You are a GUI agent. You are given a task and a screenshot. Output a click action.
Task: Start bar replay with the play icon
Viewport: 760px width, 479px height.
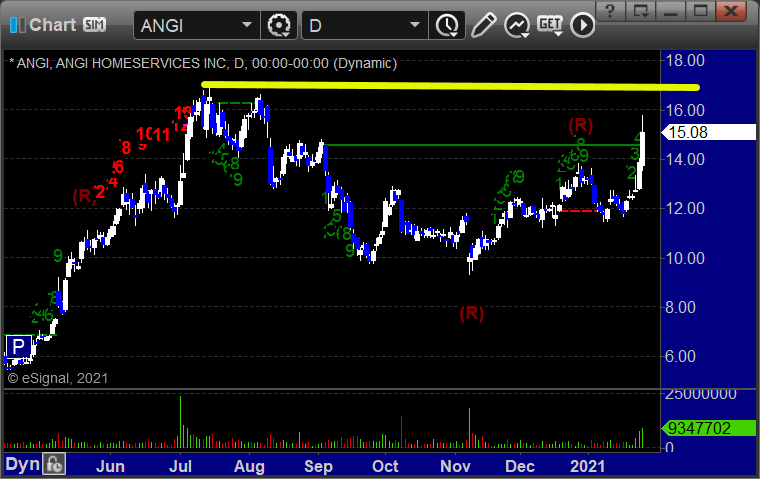pyautogui.click(x=582, y=25)
